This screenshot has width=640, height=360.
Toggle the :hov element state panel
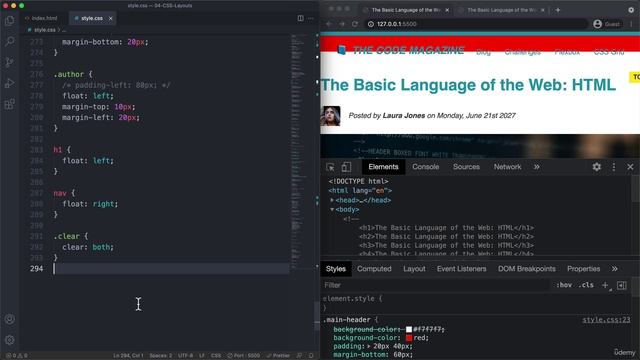(x=564, y=285)
